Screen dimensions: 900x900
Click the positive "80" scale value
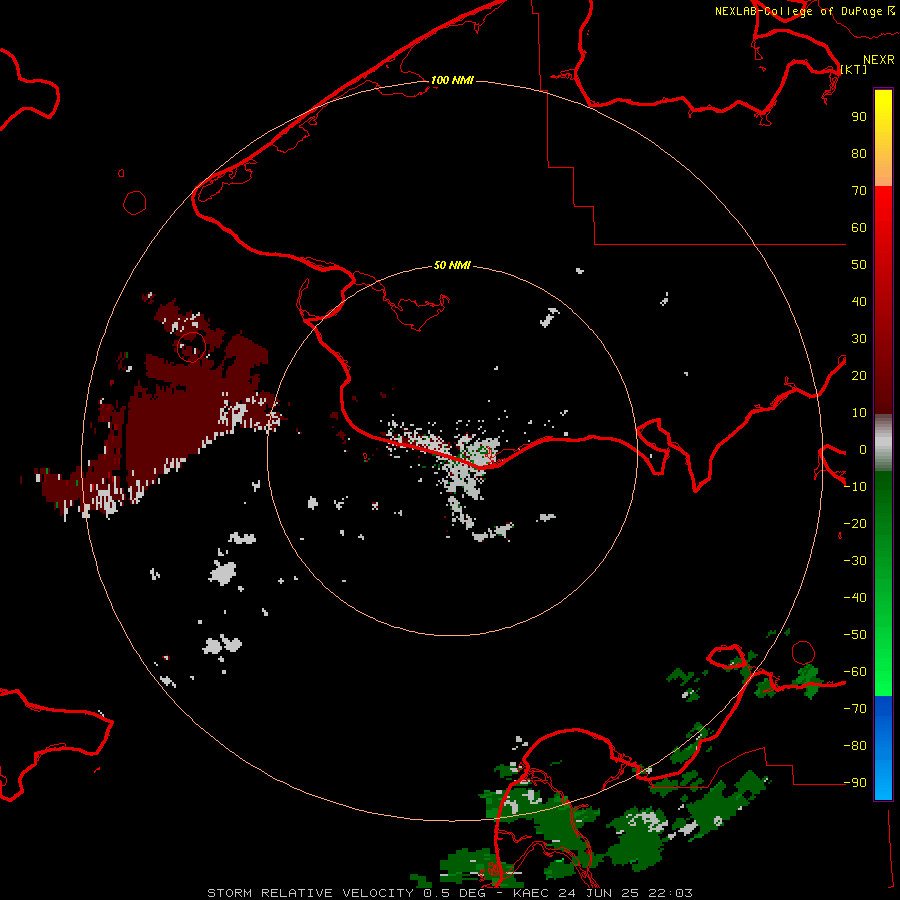click(x=859, y=153)
